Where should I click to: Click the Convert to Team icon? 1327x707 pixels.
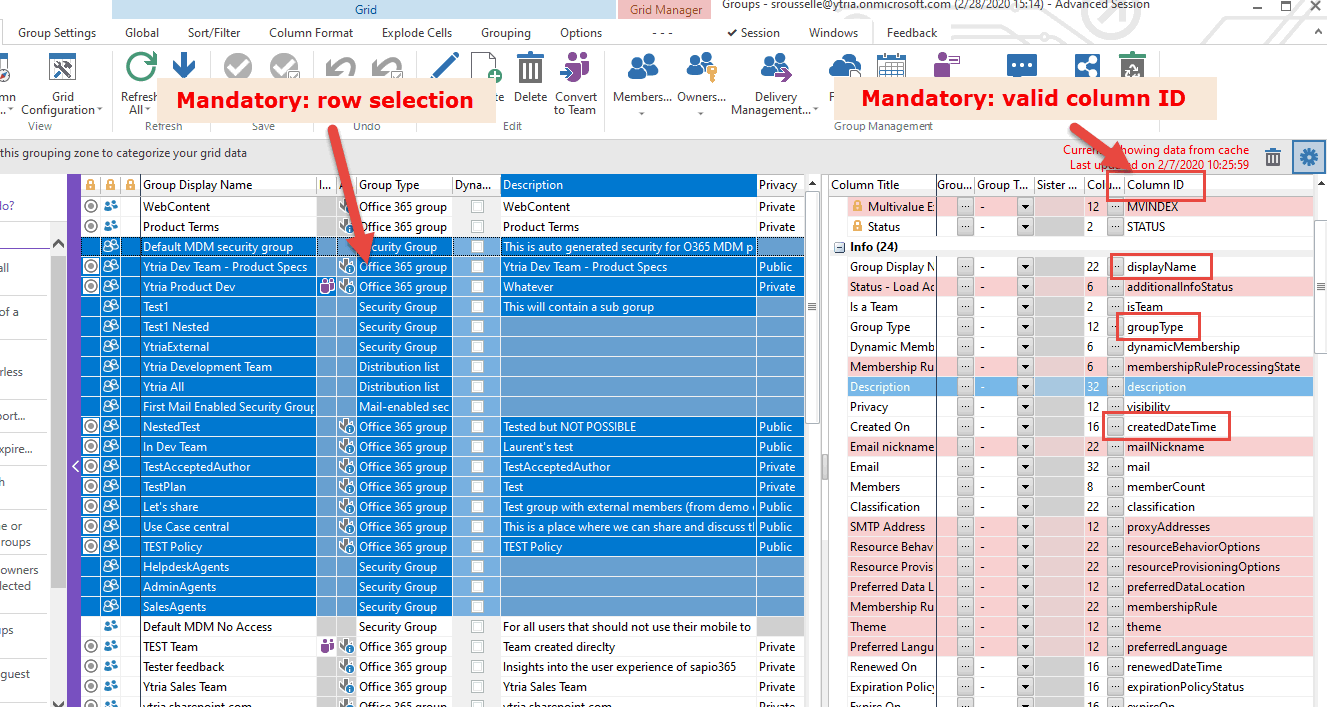(x=575, y=70)
